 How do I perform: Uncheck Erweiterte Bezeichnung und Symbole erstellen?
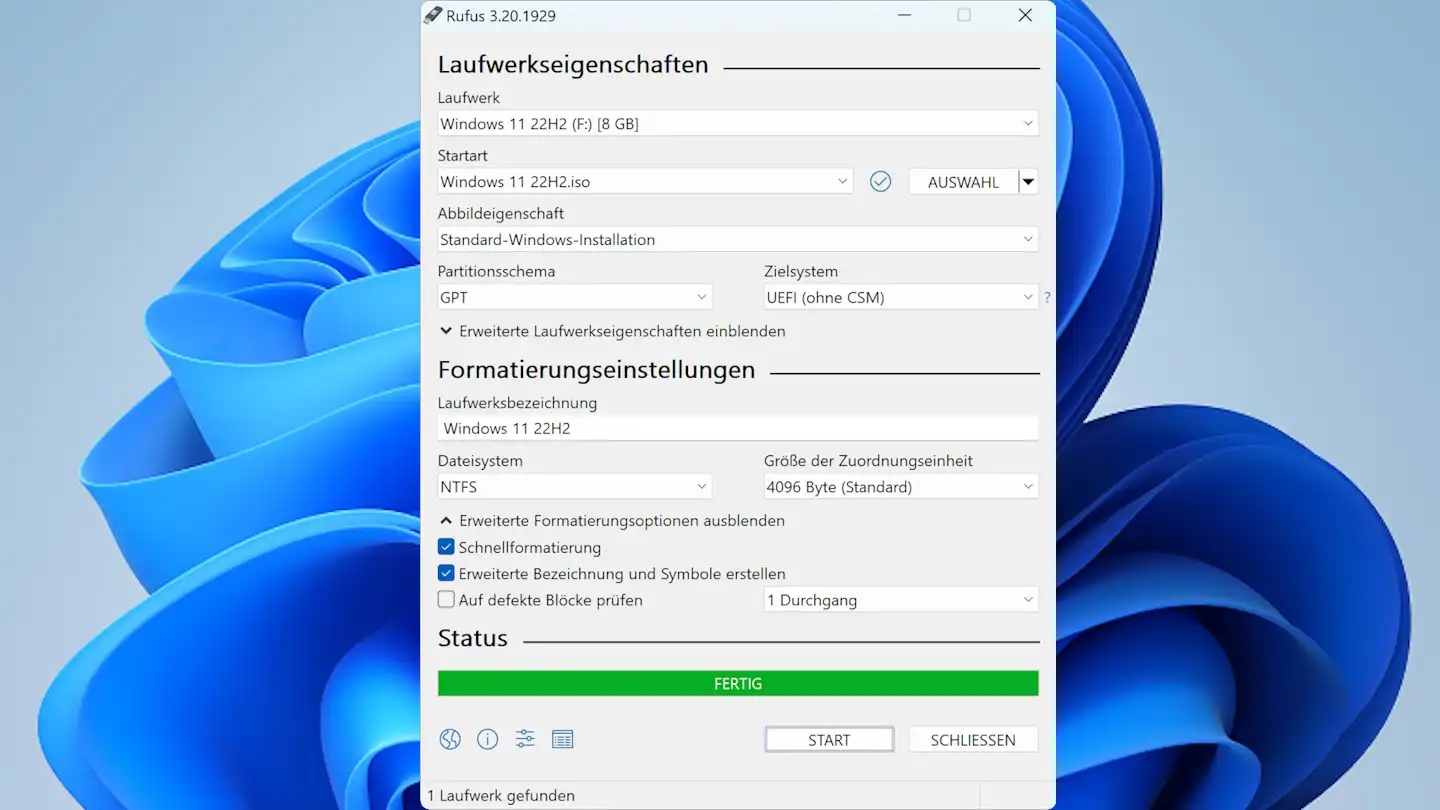[447, 573]
